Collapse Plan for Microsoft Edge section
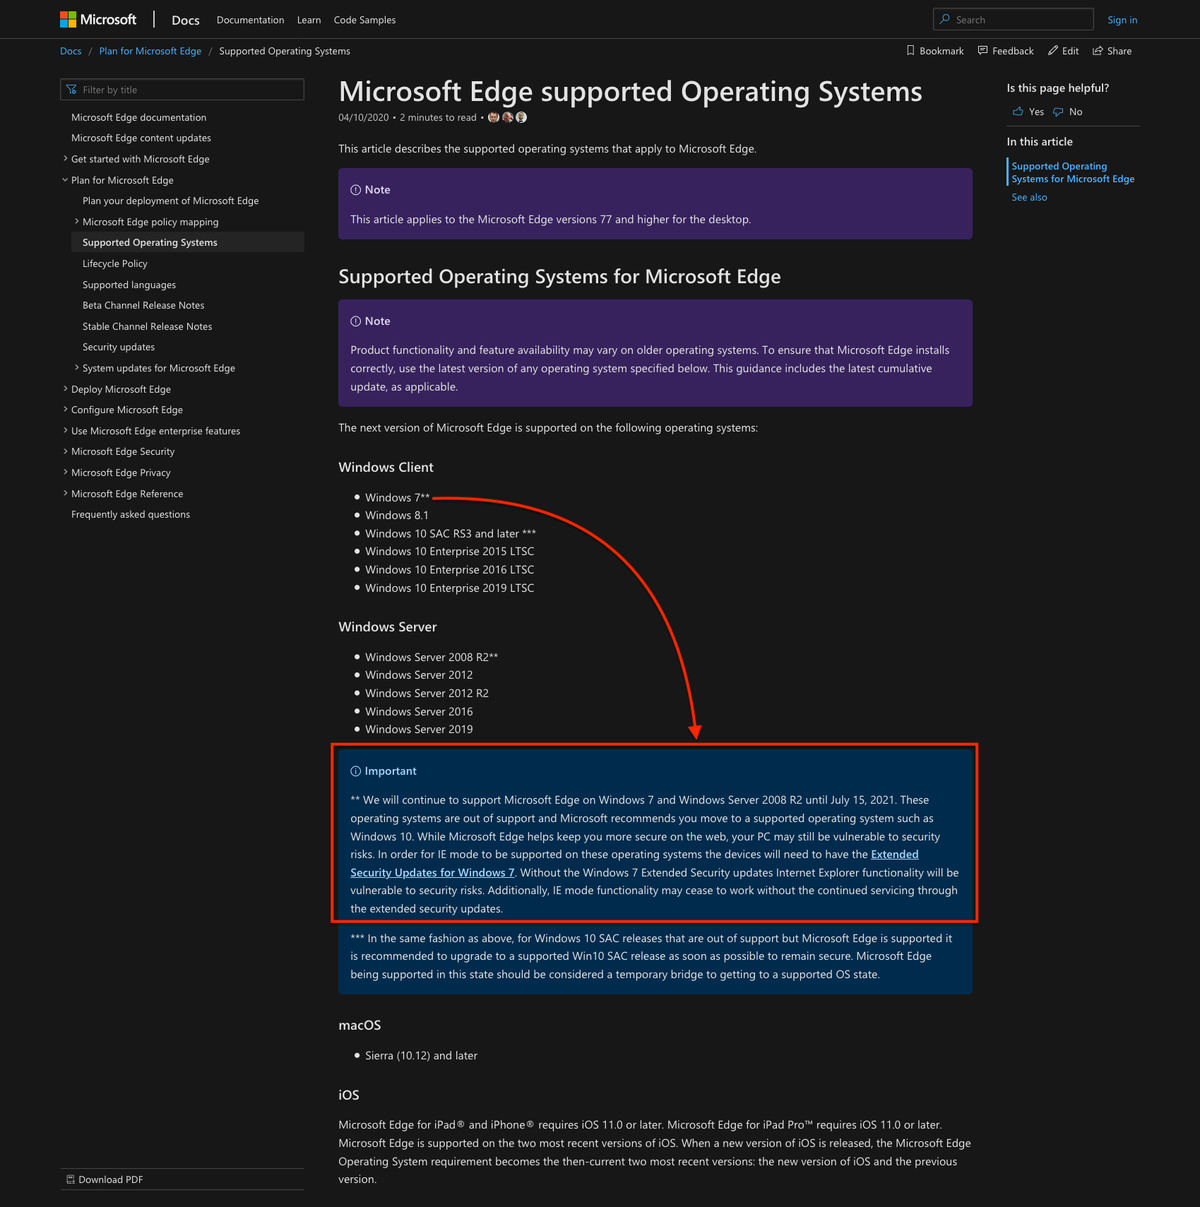The width and height of the screenshot is (1200, 1207). 65,179
